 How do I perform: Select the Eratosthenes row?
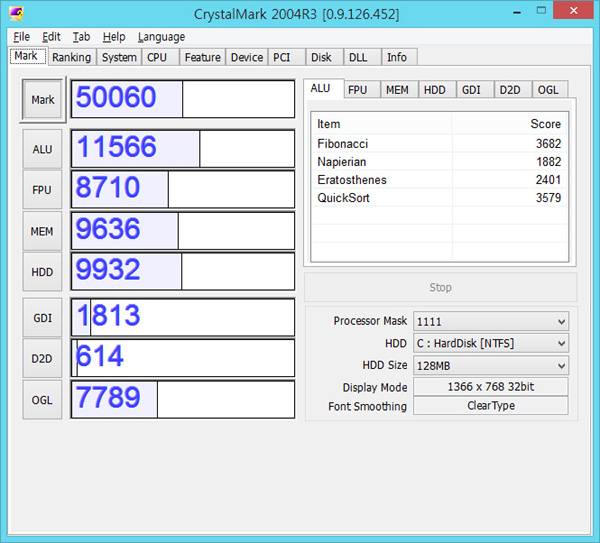point(439,179)
